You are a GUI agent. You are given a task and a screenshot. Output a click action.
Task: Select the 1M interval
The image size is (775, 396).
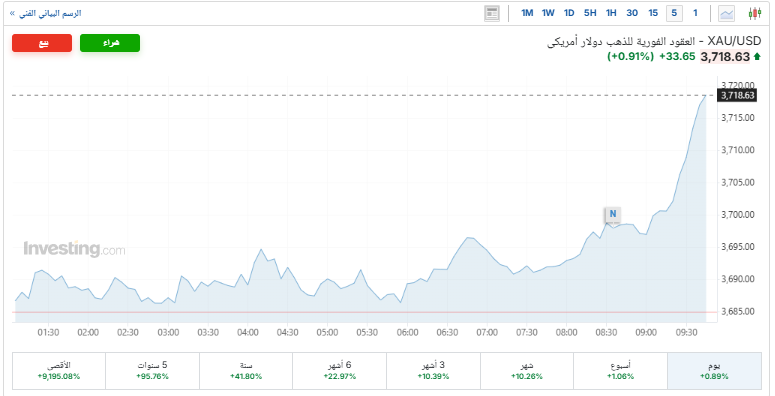[527, 13]
